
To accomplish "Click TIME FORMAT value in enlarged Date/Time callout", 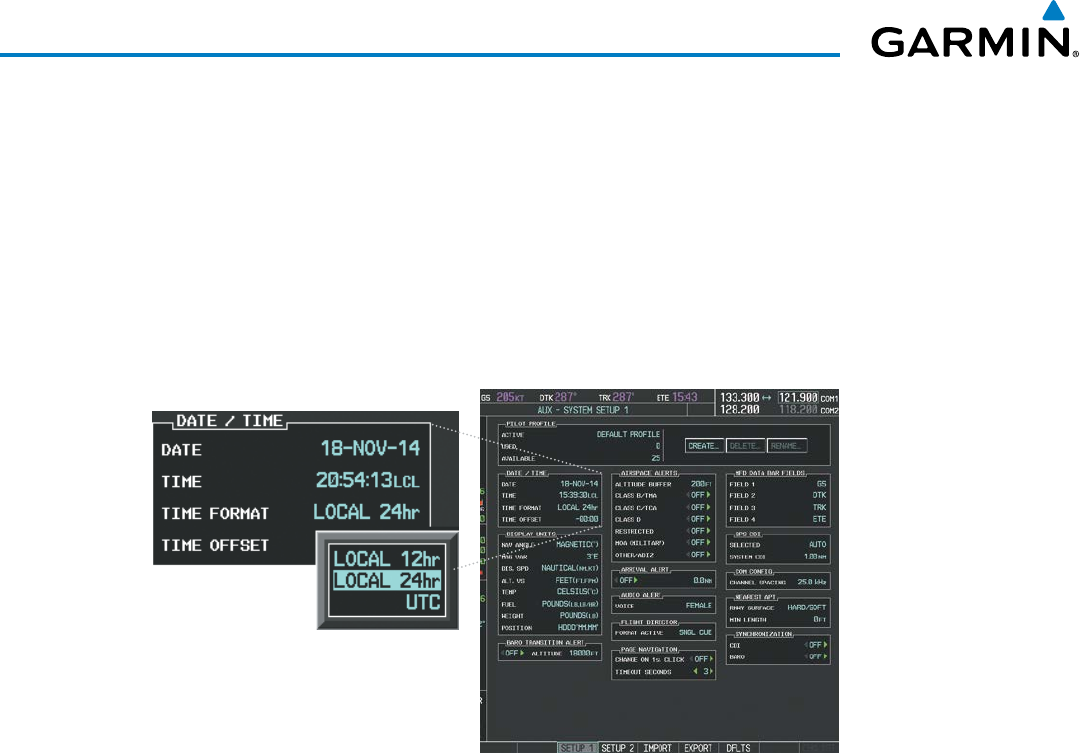I will click(x=366, y=512).
